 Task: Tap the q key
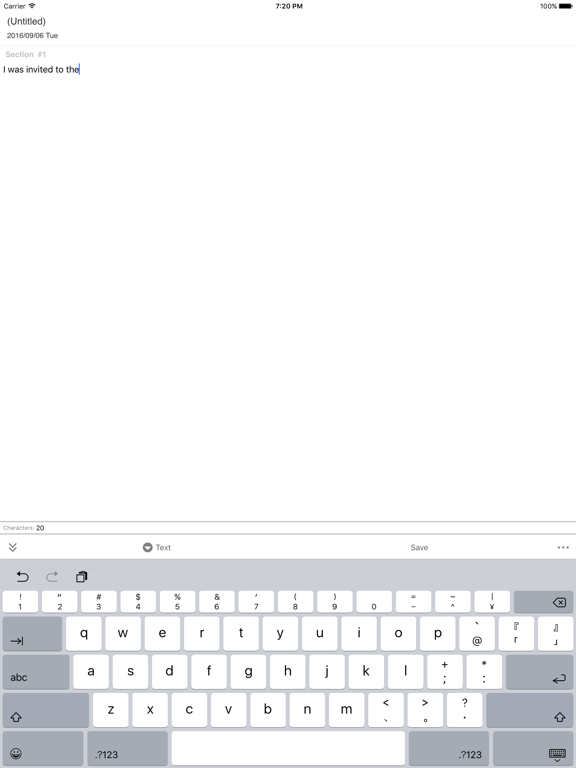coord(84,634)
